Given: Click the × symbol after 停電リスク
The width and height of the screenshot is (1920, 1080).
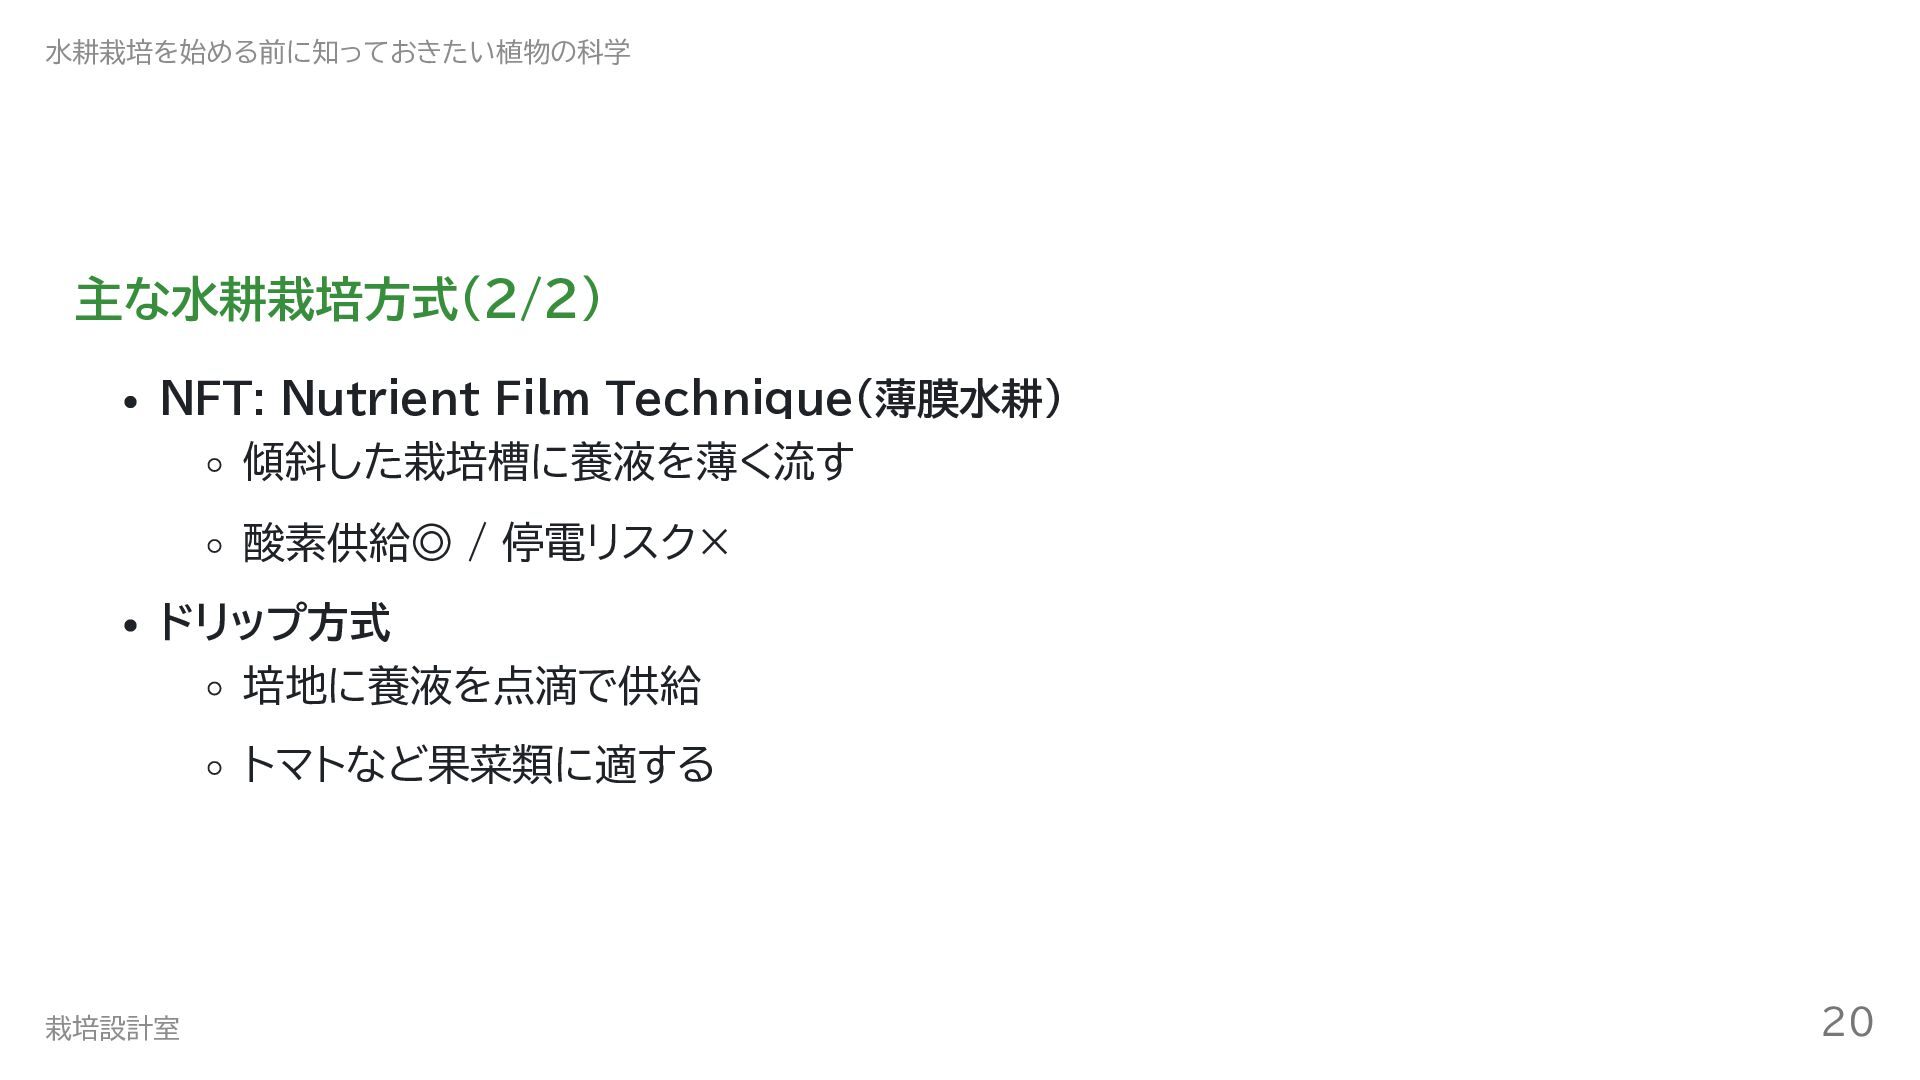Looking at the screenshot, I should point(714,543).
